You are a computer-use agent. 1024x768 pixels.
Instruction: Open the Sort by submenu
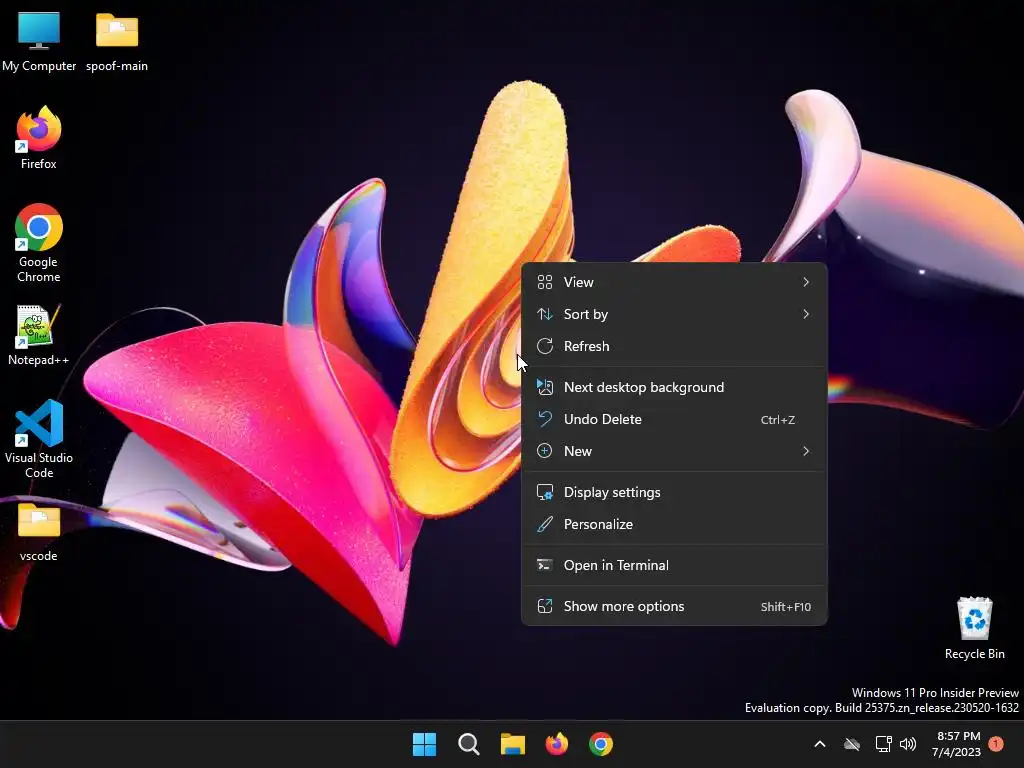(x=675, y=314)
